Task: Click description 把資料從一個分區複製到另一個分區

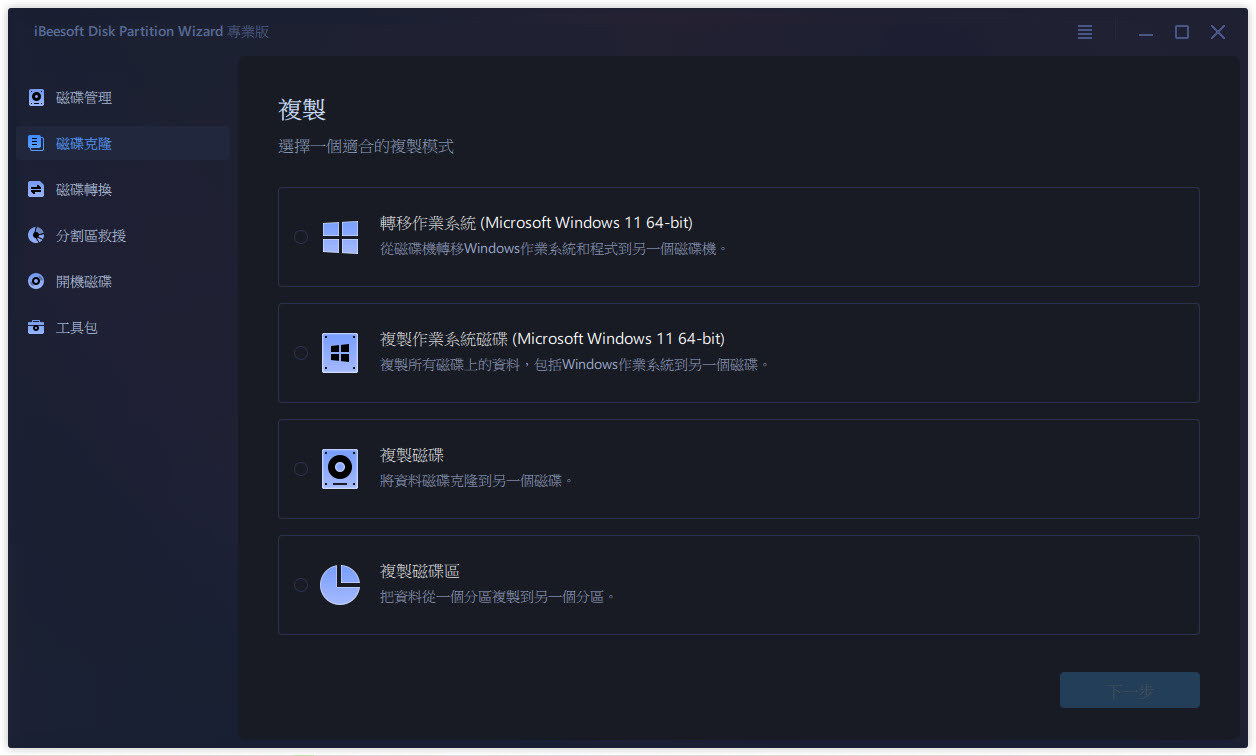Action: (497, 597)
